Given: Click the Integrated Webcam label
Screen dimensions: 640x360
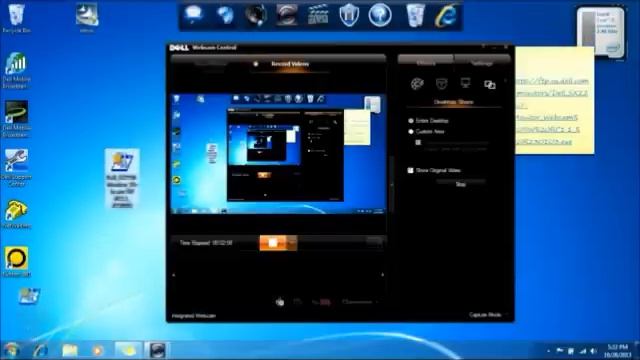Looking at the screenshot, I should click(194, 316).
